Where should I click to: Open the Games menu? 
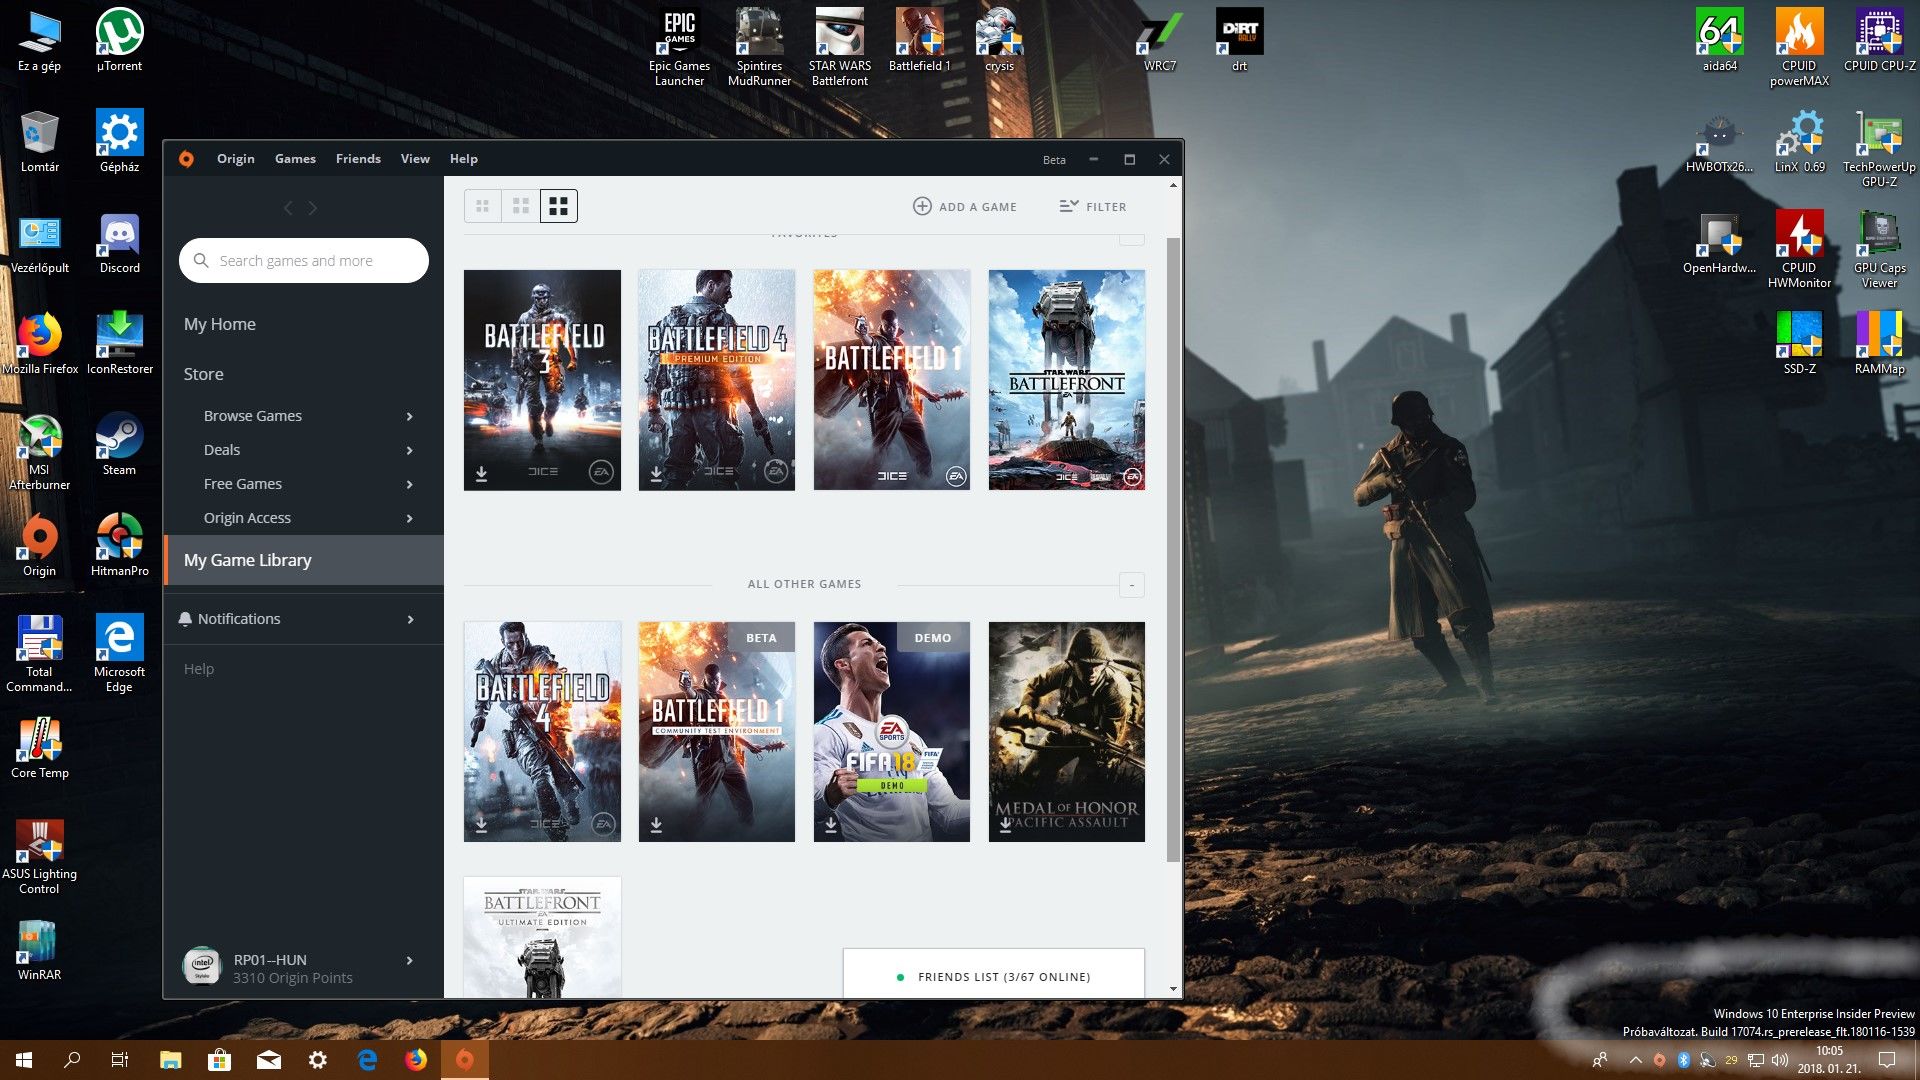(x=295, y=159)
